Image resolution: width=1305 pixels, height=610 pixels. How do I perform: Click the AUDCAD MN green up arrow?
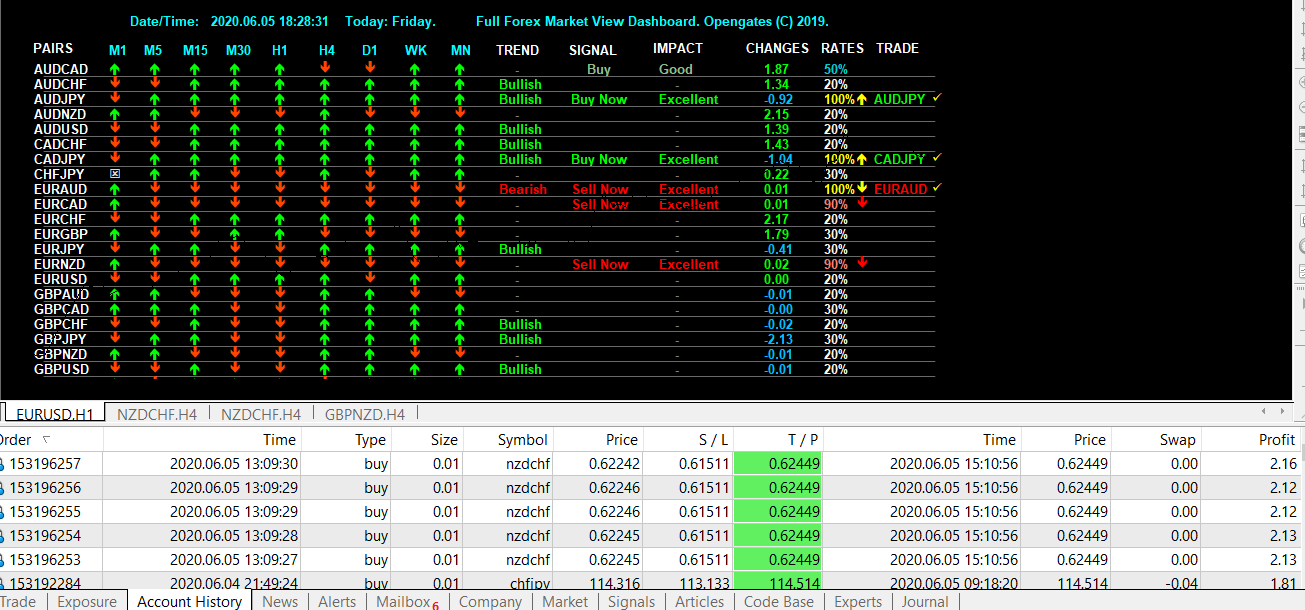pos(459,70)
